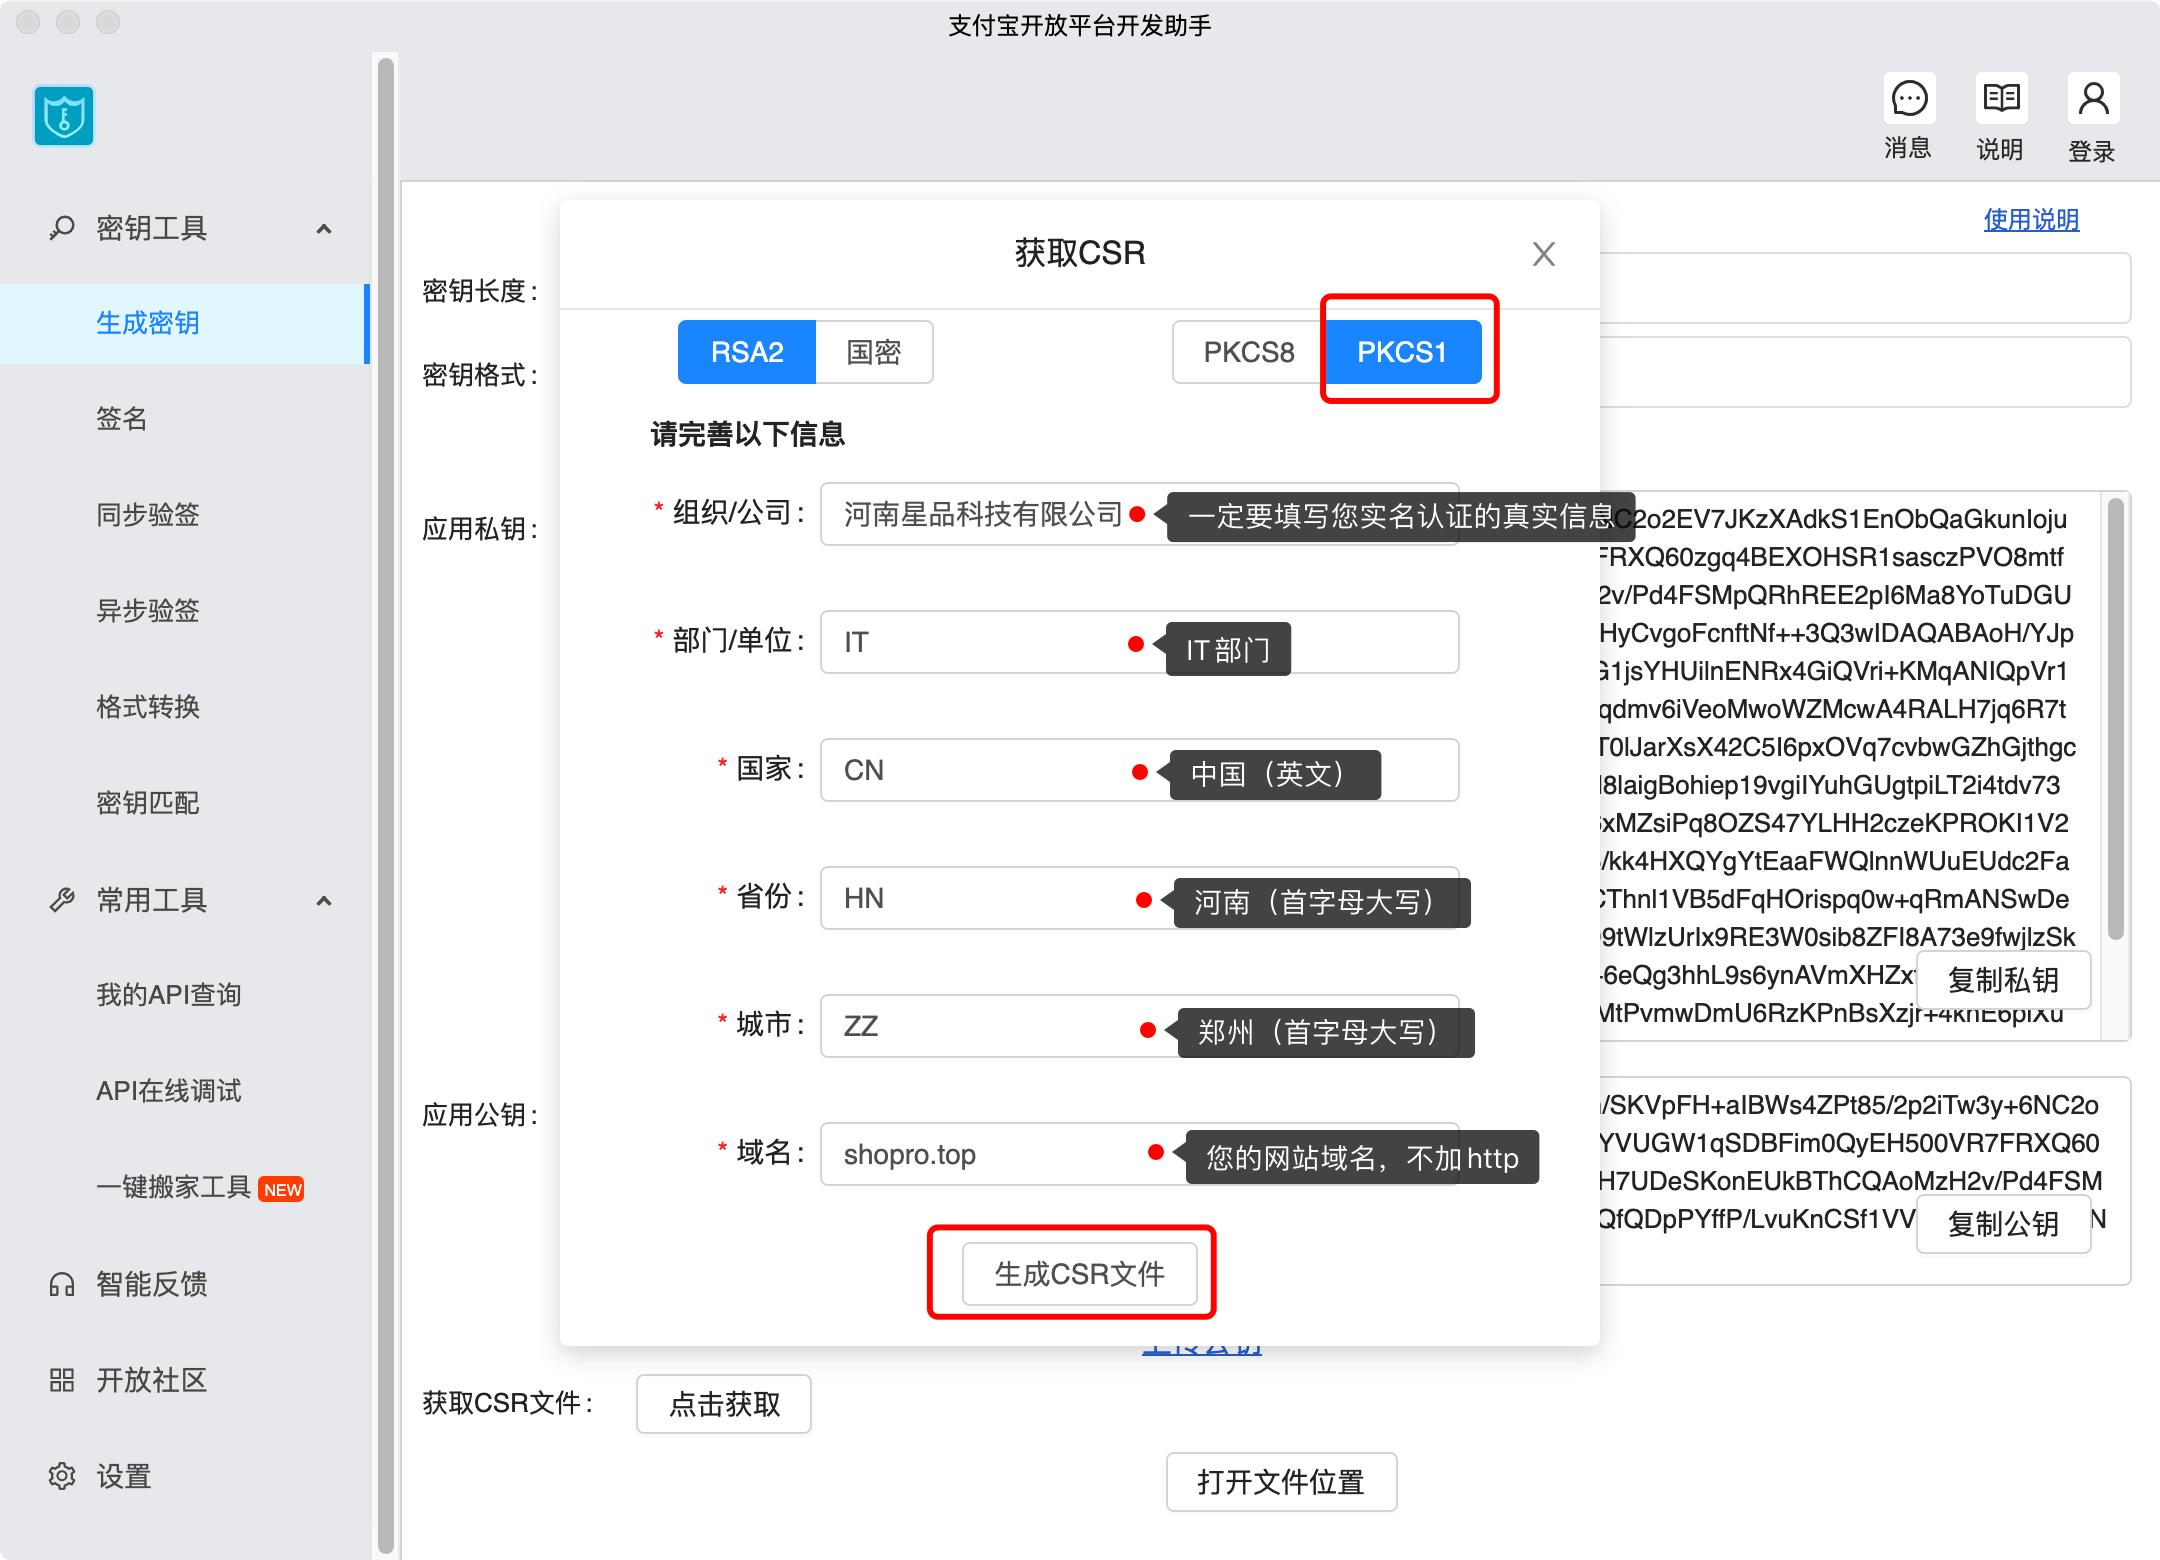The width and height of the screenshot is (2160, 1560).
Task: Select the RSA2 encryption option
Action: pyautogui.click(x=747, y=352)
